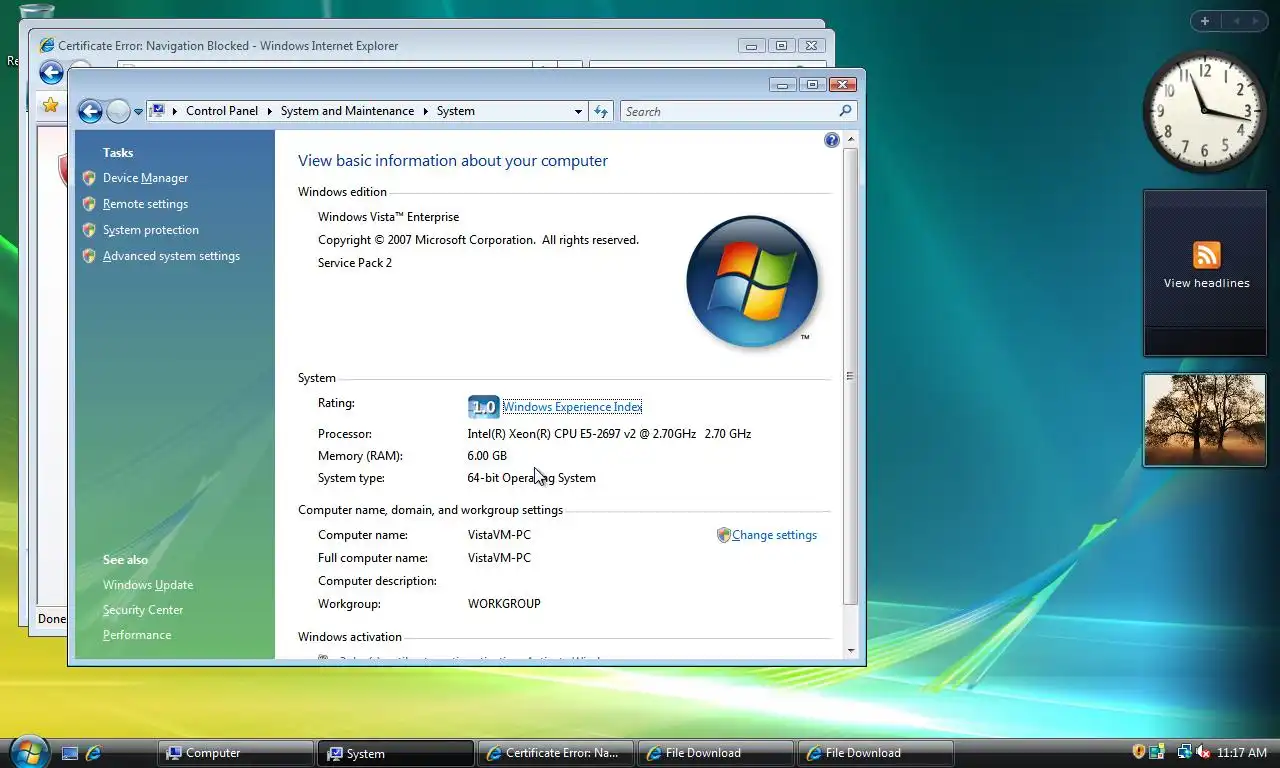Click the Windows Vista logo image

pos(752,282)
